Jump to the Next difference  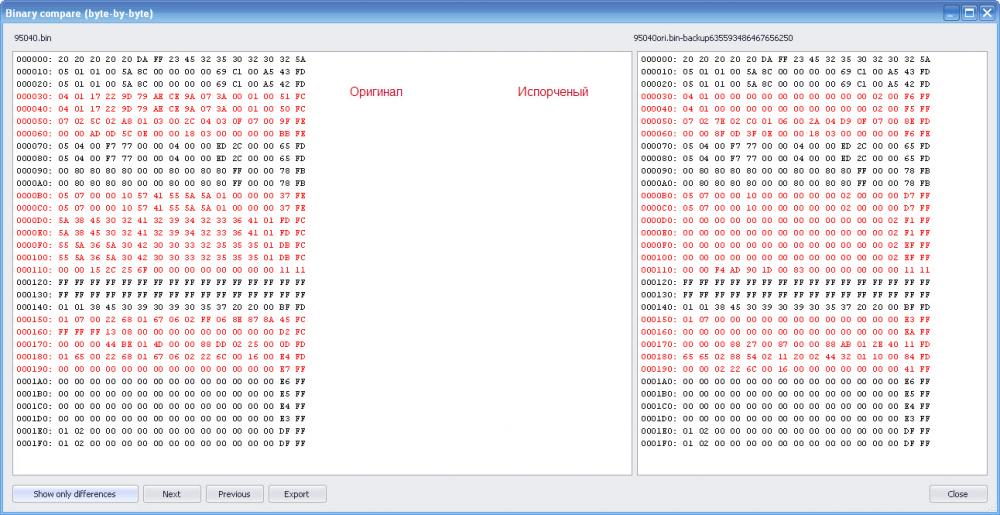[171, 494]
